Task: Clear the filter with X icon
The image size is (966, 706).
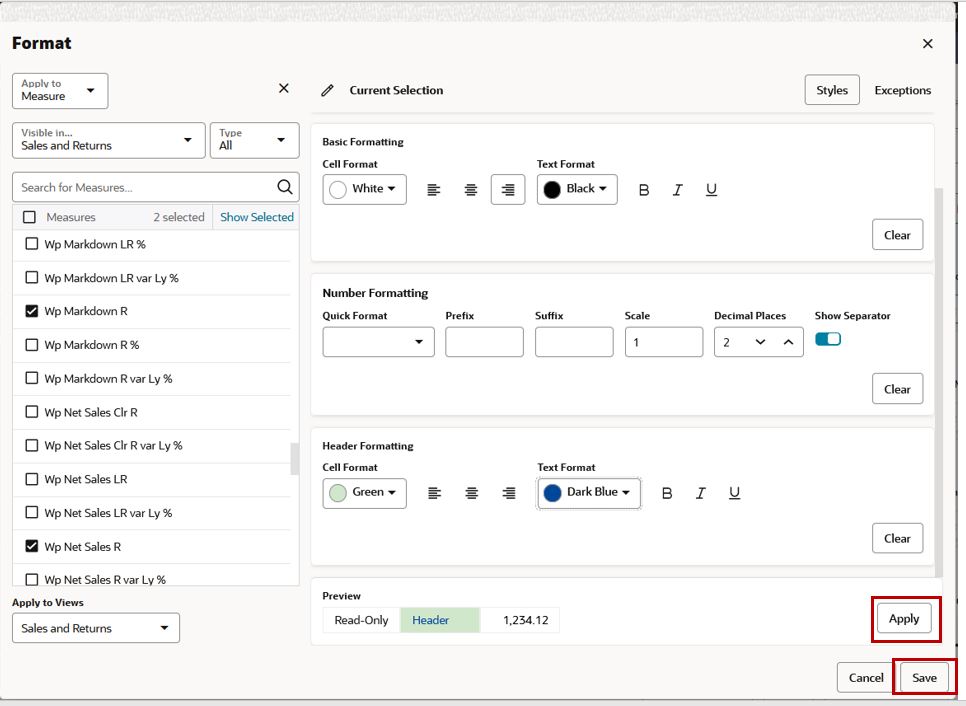Action: point(283,88)
